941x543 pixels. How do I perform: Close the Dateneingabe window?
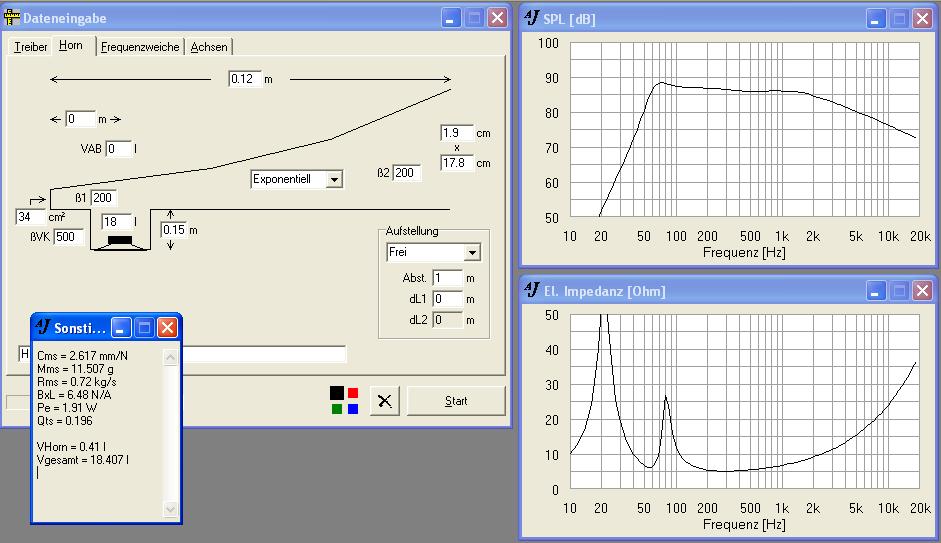click(498, 18)
